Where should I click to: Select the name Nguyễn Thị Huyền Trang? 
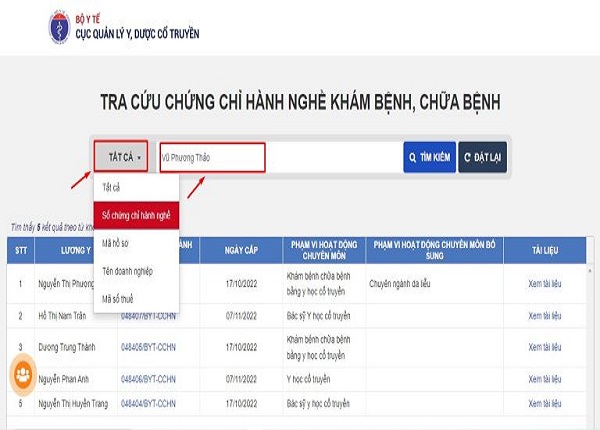tap(73, 404)
